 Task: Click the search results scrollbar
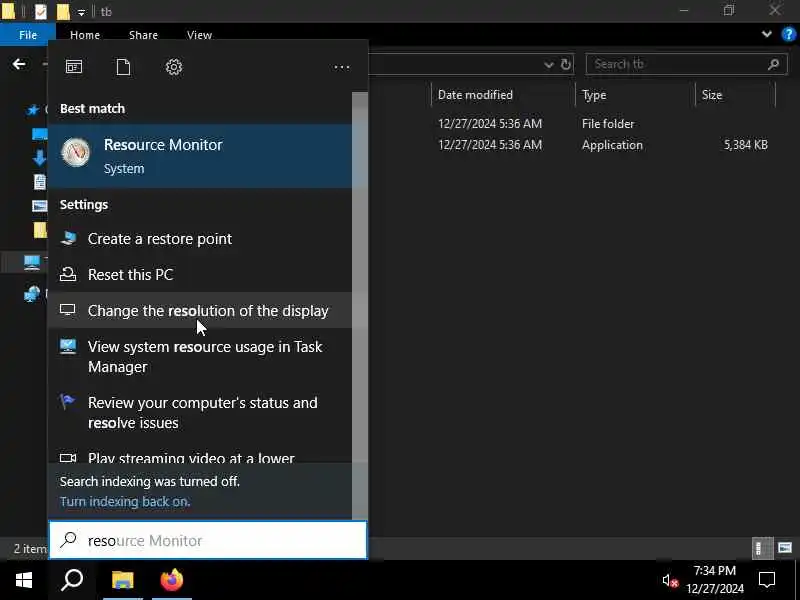click(x=360, y=306)
